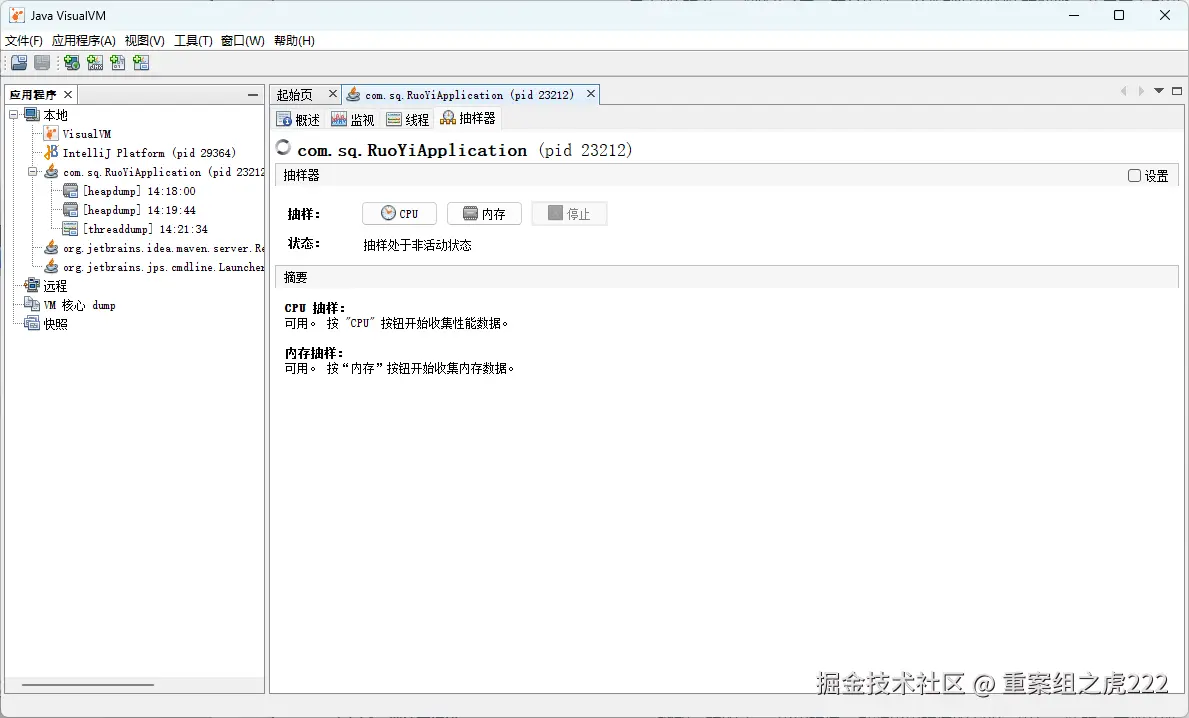Minimize the 应用程序 side panel
The image size is (1189, 718).
253,95
